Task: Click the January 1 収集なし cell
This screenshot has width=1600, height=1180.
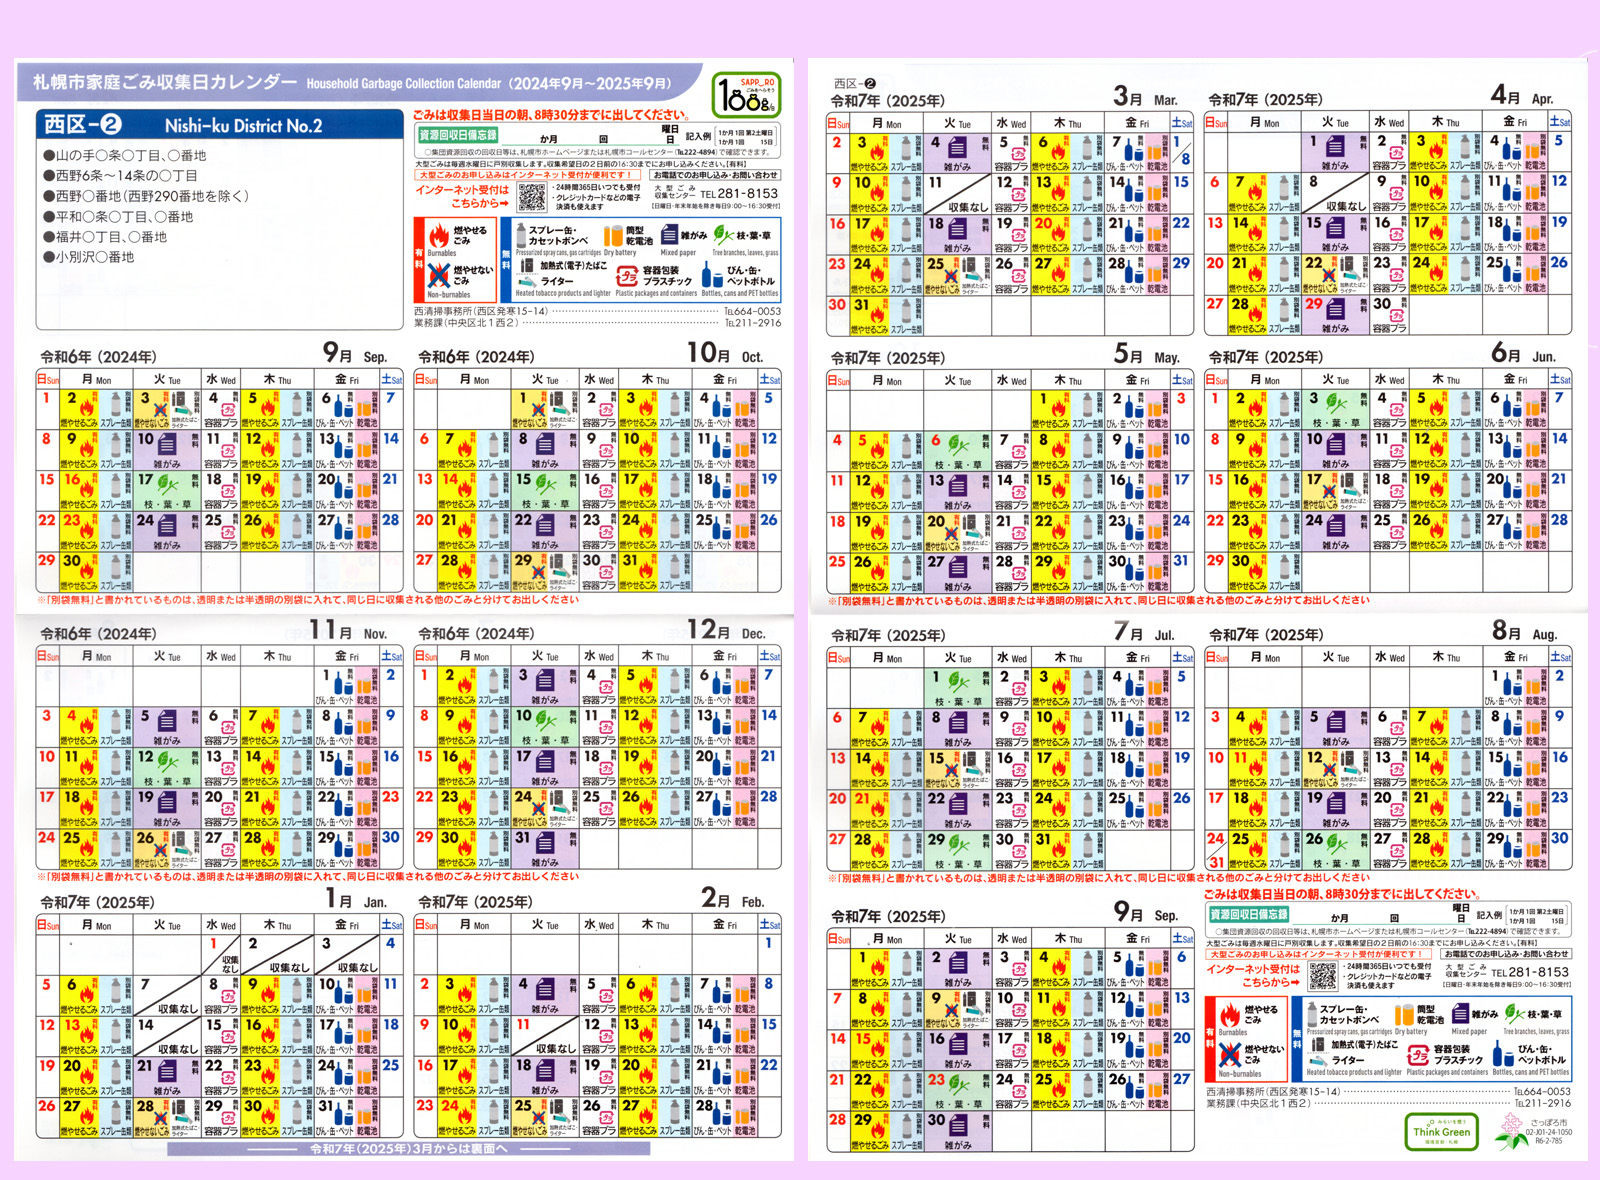Action: pyautogui.click(x=223, y=956)
